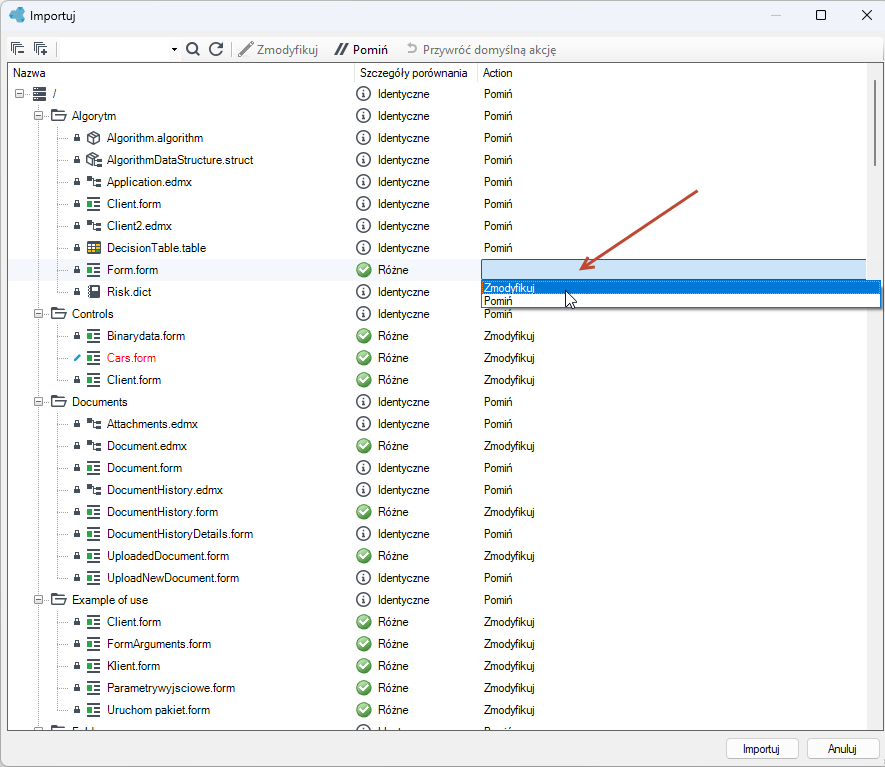Click the pencil edit icon beside Cars.form
885x767 pixels.
point(77,358)
